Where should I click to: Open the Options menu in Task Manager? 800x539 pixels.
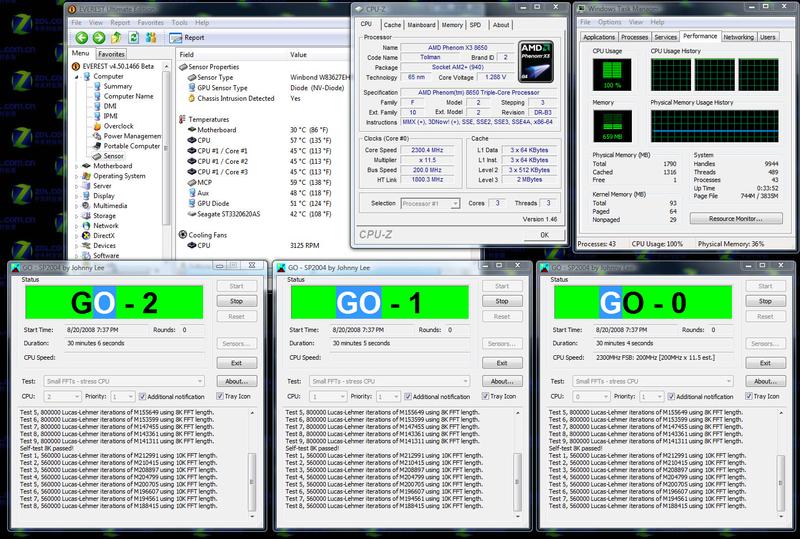pyautogui.click(x=610, y=22)
